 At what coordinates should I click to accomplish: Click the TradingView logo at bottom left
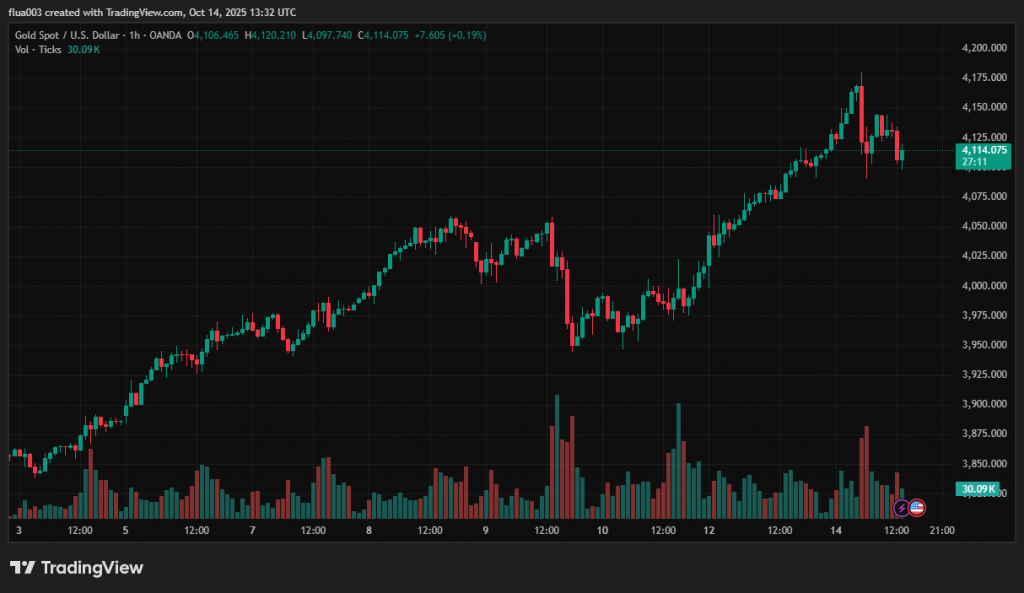click(x=77, y=568)
